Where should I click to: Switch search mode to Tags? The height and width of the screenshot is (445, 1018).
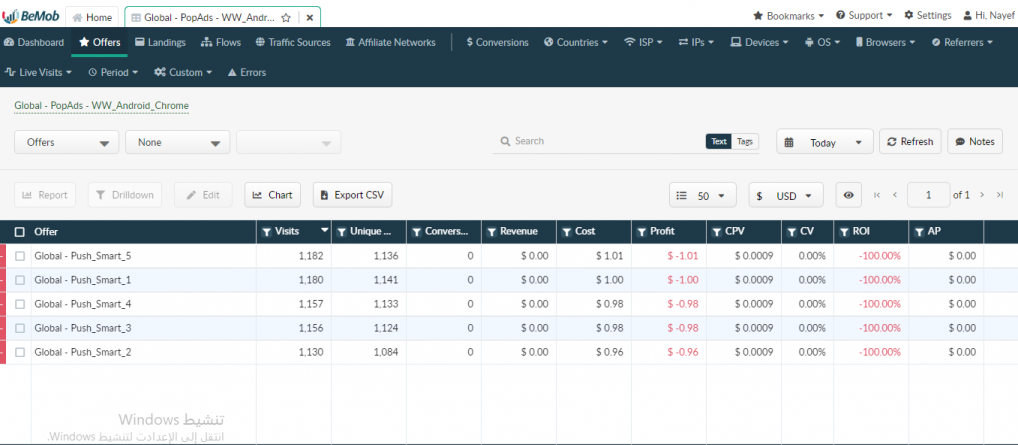point(745,142)
